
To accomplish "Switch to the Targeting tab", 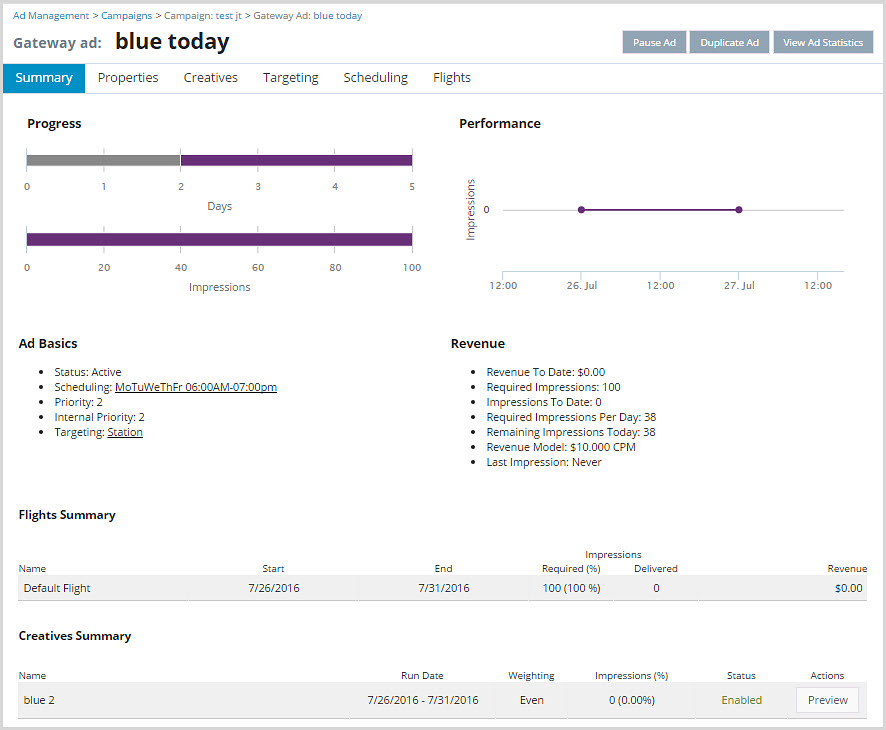I will pyautogui.click(x=290, y=77).
